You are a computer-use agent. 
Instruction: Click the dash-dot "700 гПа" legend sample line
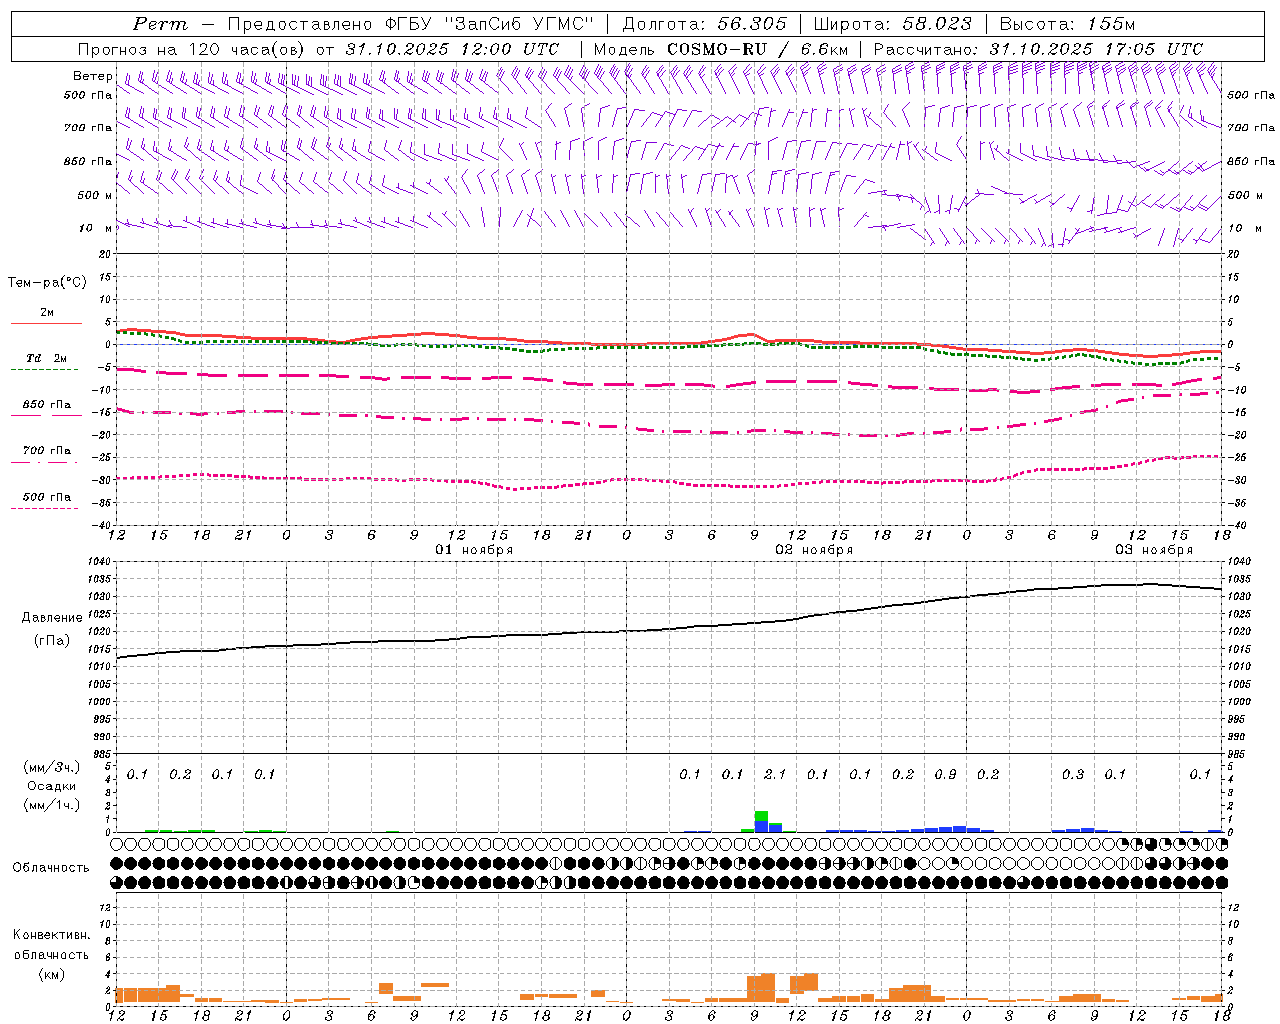pyautogui.click(x=44, y=462)
